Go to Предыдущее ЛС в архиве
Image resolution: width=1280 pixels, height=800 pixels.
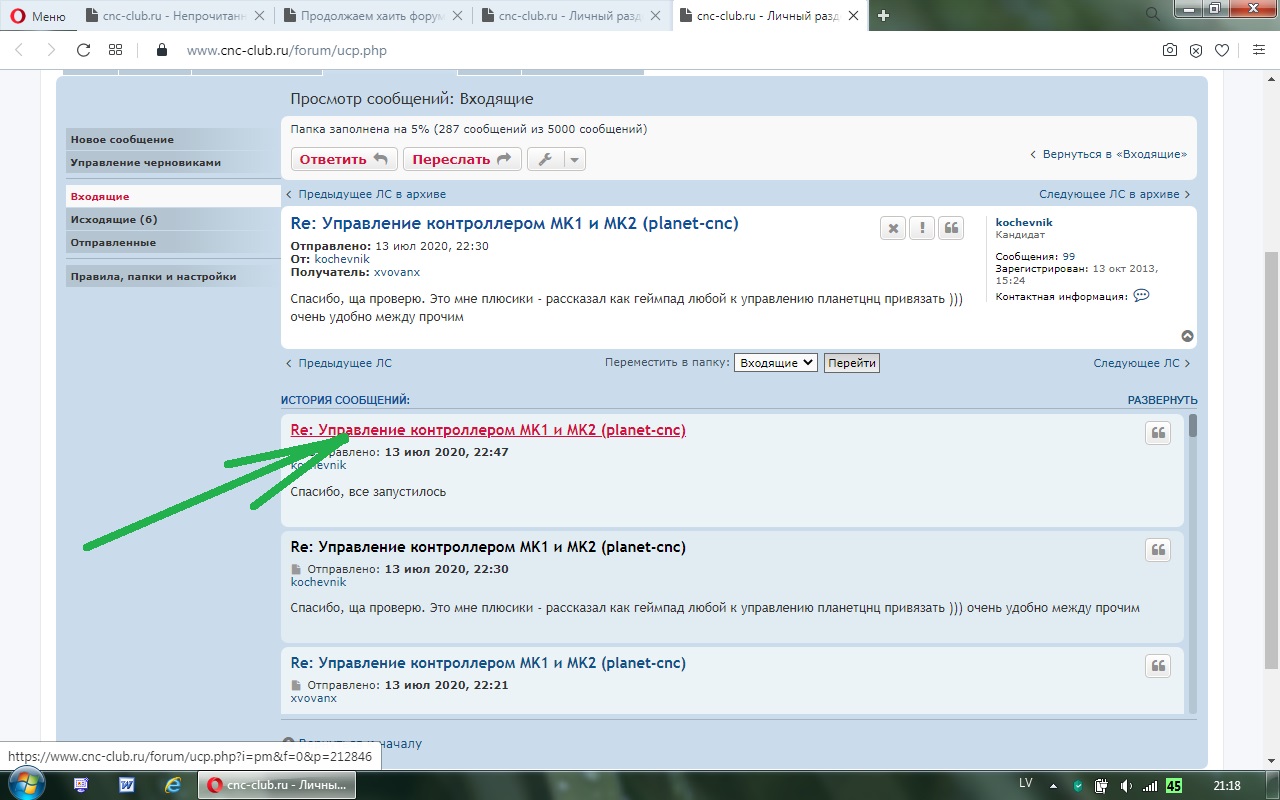[366, 194]
